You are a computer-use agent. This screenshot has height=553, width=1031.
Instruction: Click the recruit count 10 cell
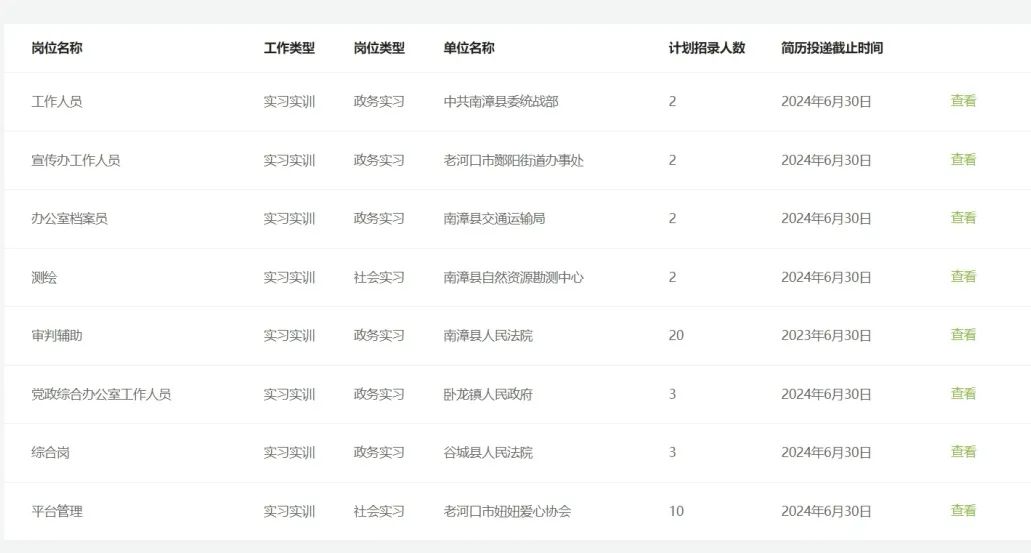coord(676,511)
